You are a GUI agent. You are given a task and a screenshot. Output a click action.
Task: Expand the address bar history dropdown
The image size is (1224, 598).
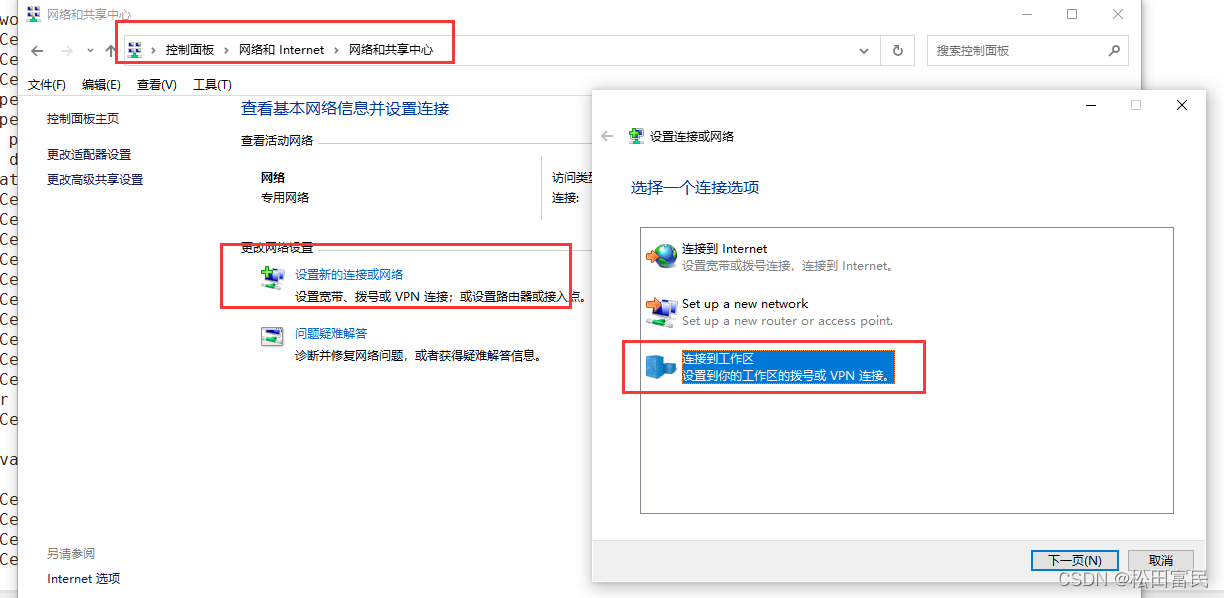tap(864, 50)
